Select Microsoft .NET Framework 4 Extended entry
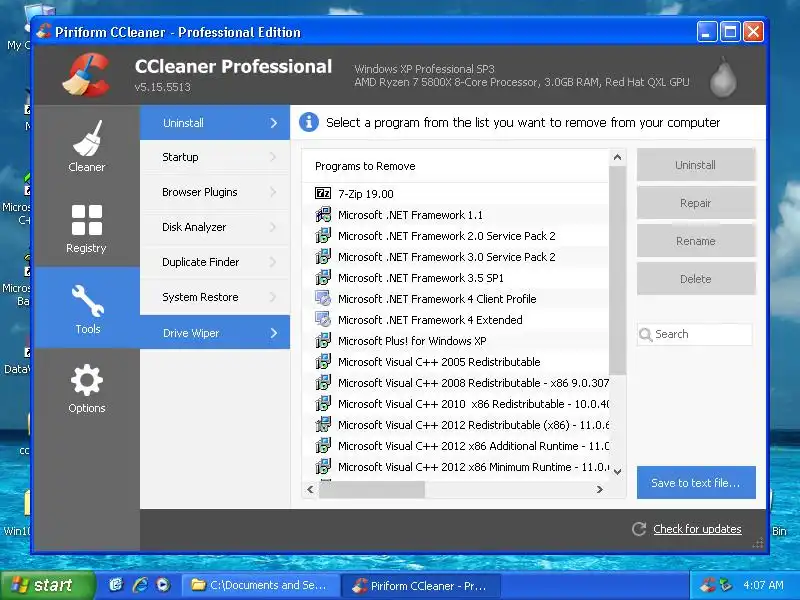 point(456,320)
